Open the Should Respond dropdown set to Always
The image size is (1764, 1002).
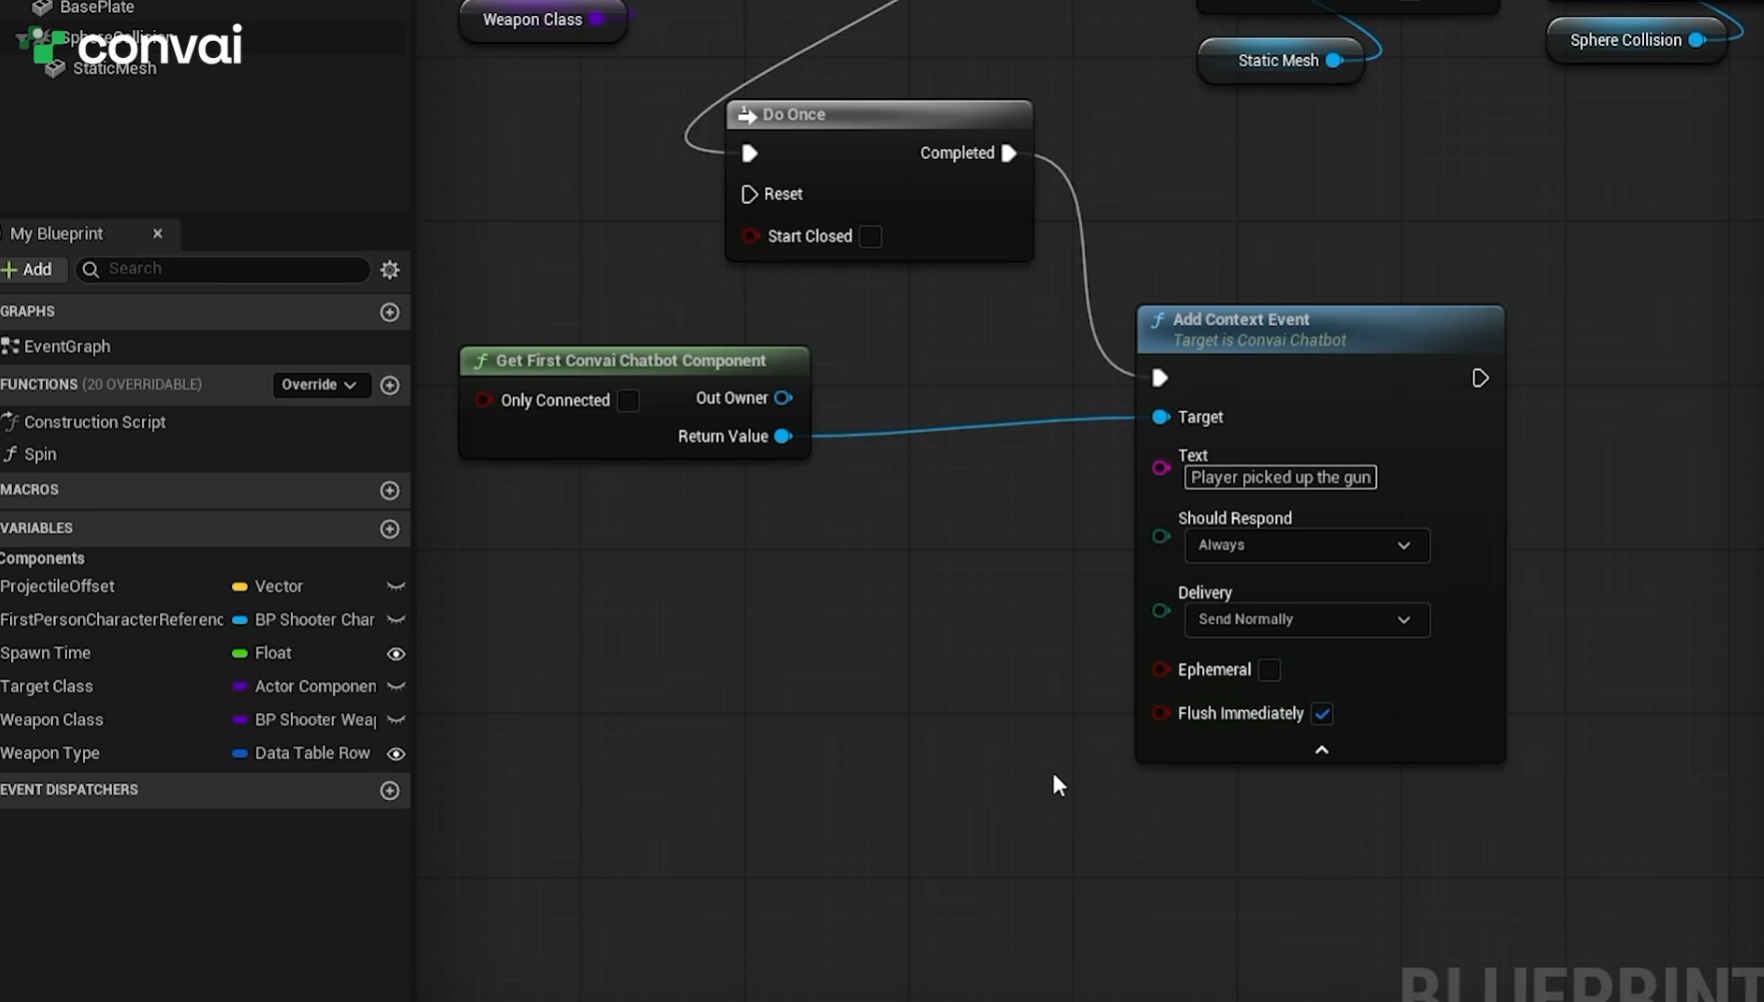[1307, 545]
